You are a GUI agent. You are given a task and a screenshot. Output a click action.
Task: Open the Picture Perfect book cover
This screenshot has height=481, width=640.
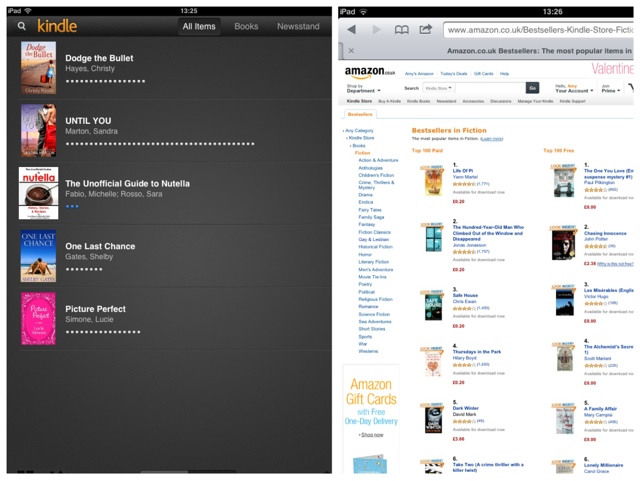click(x=38, y=318)
